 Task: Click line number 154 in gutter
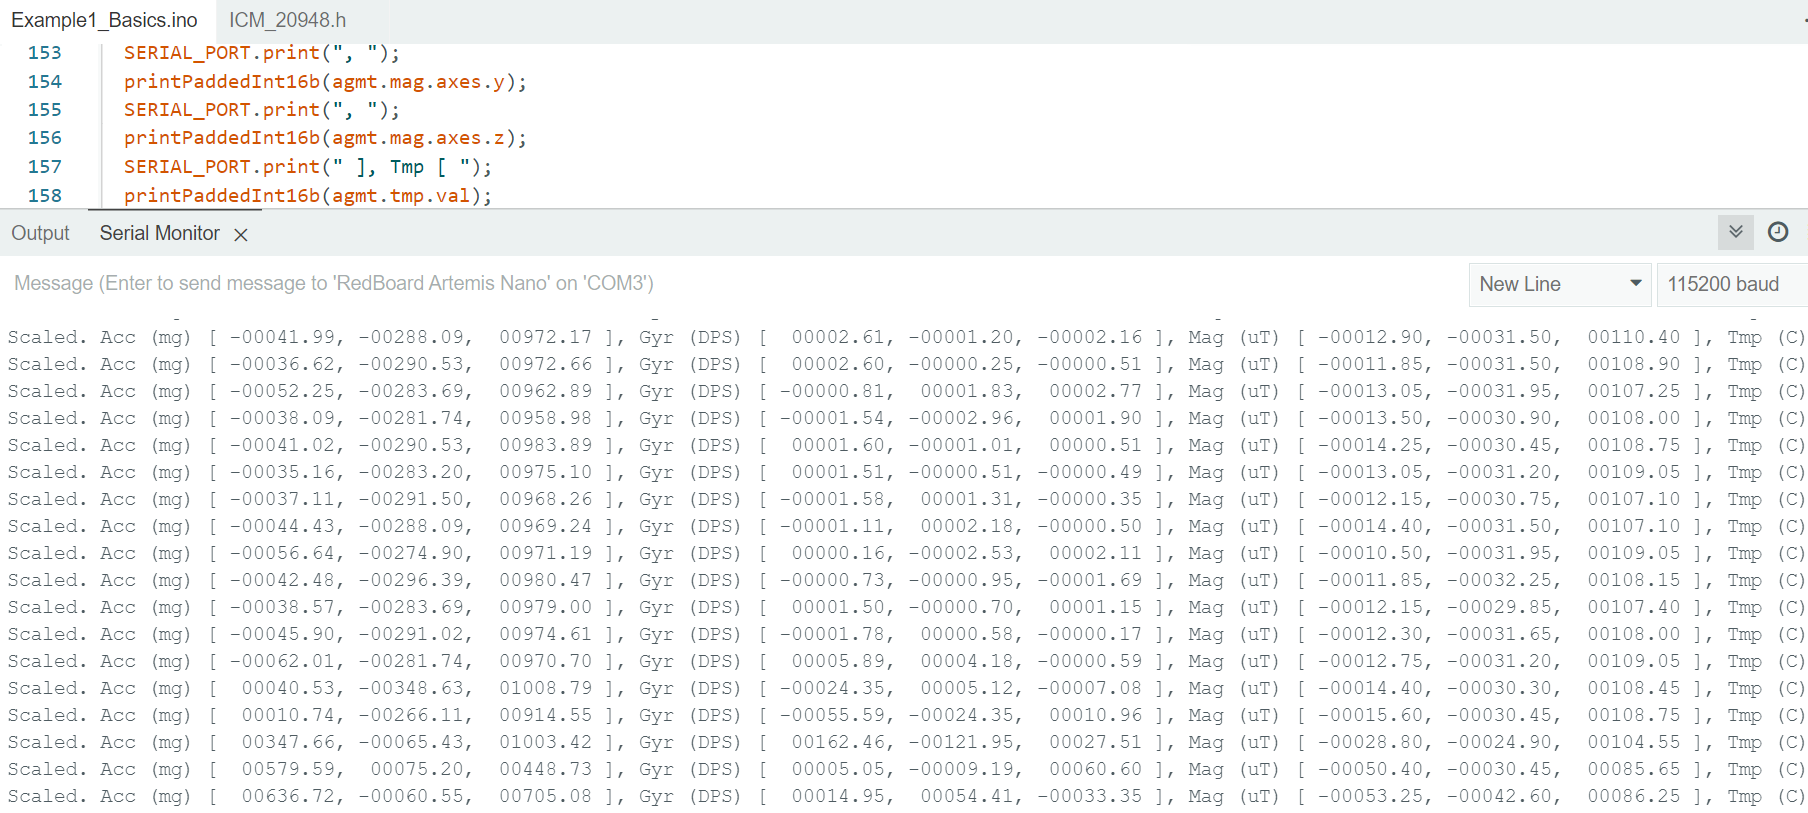[45, 82]
